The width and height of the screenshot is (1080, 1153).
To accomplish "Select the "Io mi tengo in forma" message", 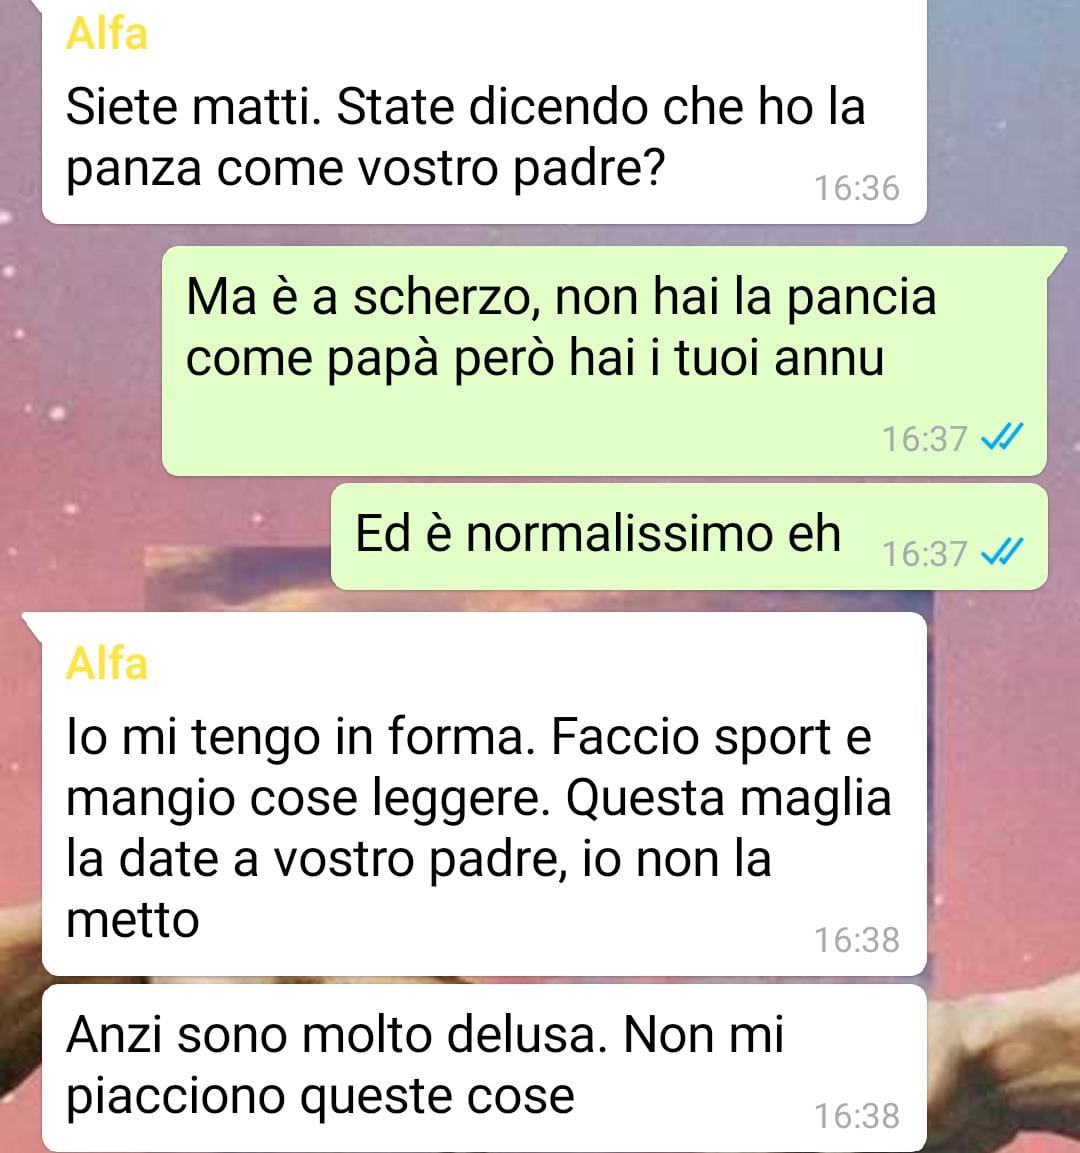I will pyautogui.click(x=484, y=794).
